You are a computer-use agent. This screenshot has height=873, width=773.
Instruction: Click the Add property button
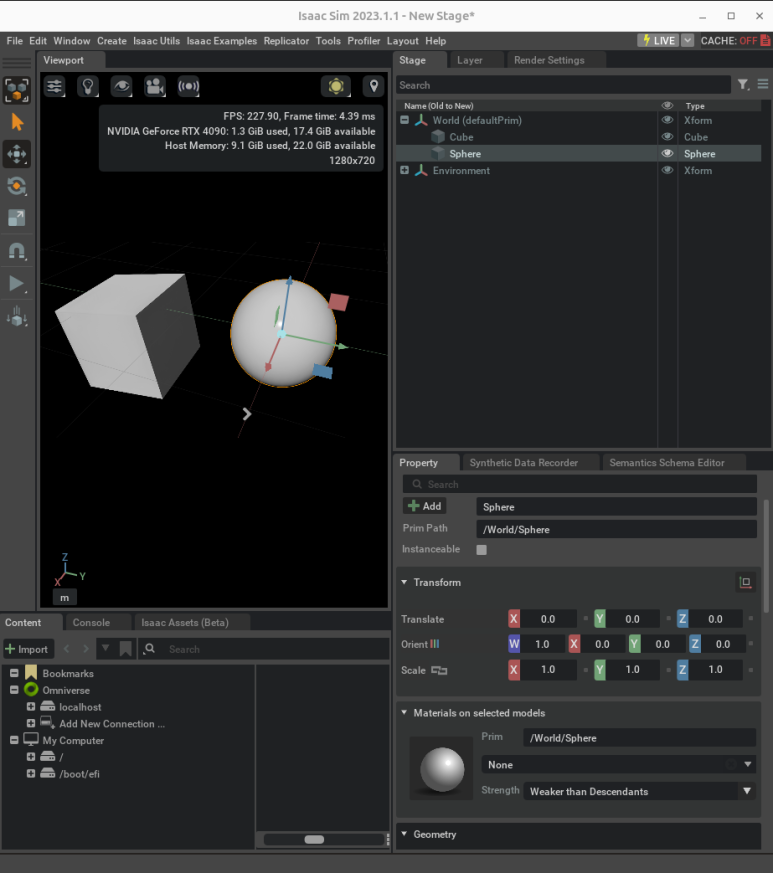pyautogui.click(x=424, y=506)
